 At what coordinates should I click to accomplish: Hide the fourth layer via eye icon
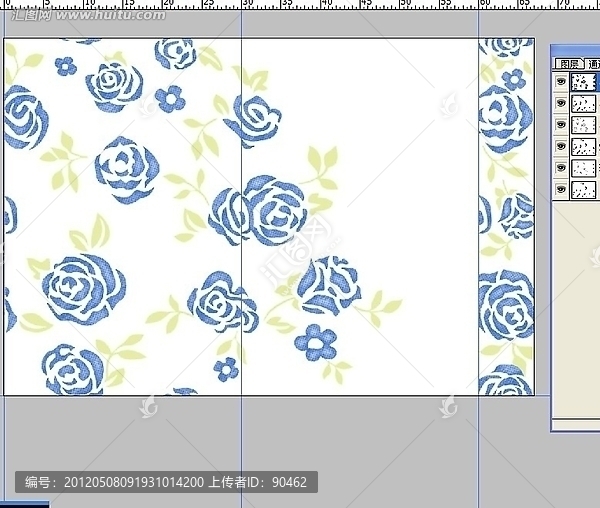561,146
